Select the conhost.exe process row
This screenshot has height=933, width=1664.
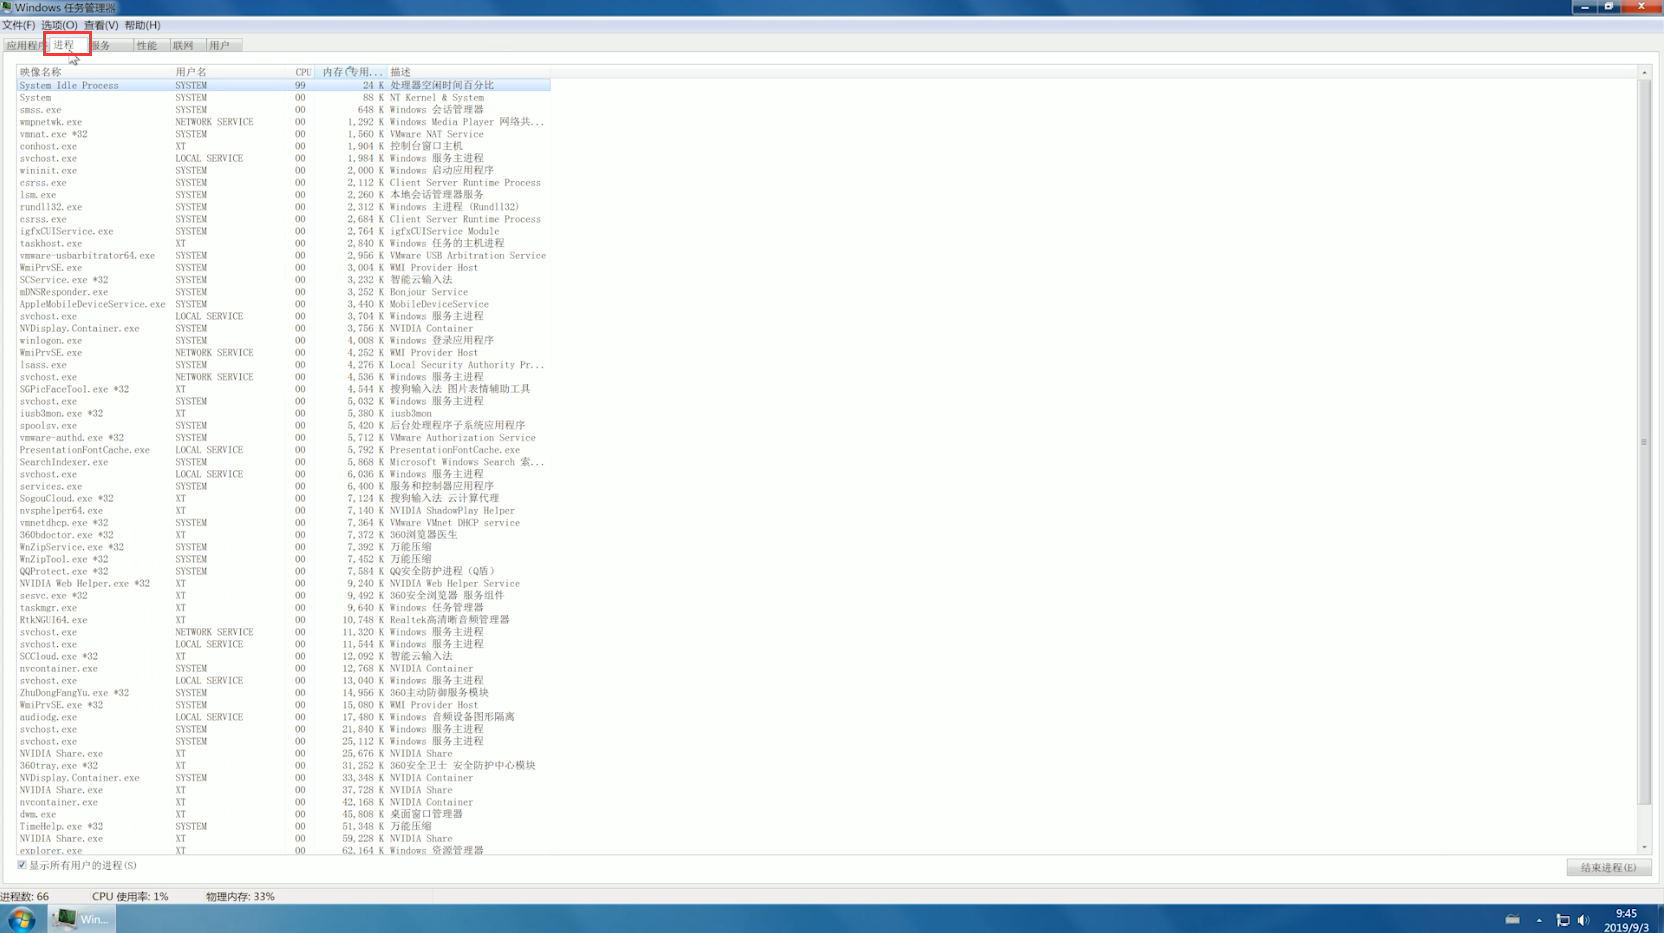283,146
